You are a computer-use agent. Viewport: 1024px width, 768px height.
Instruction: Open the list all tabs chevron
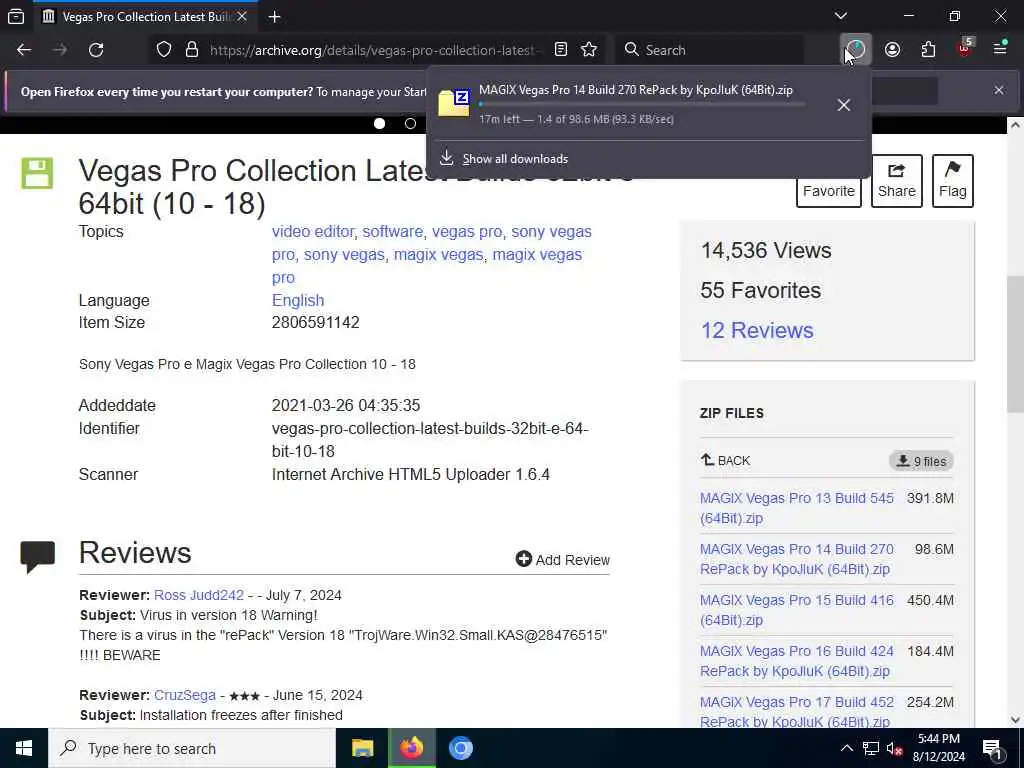pos(840,16)
